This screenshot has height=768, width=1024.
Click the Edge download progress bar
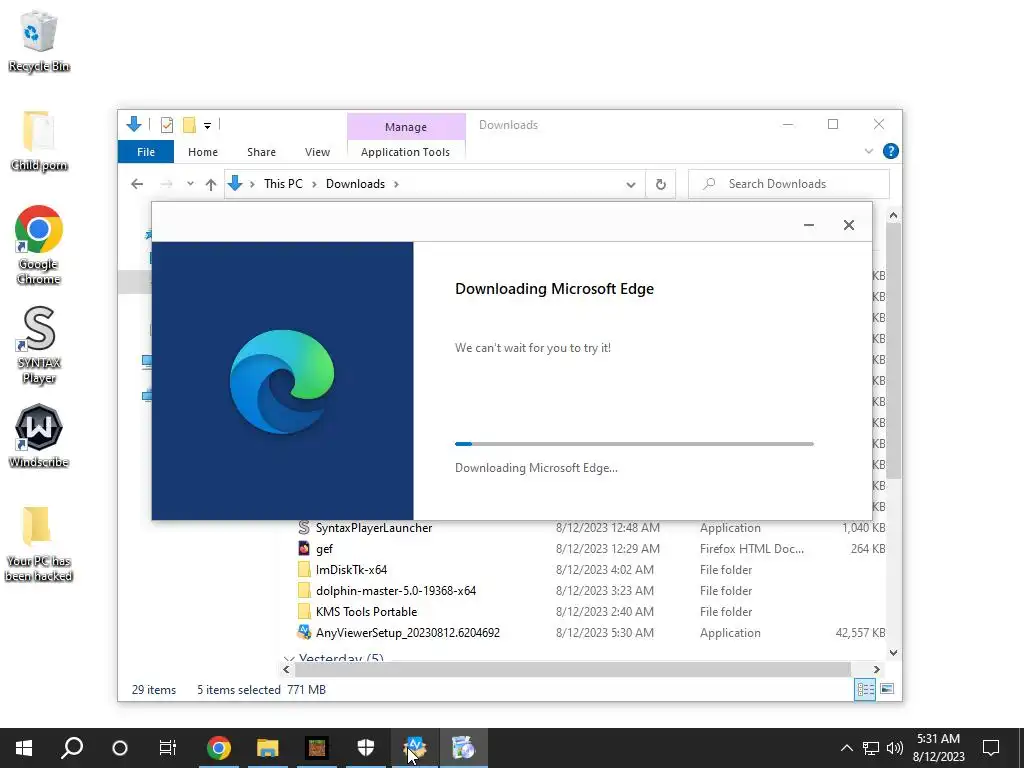[634, 444]
